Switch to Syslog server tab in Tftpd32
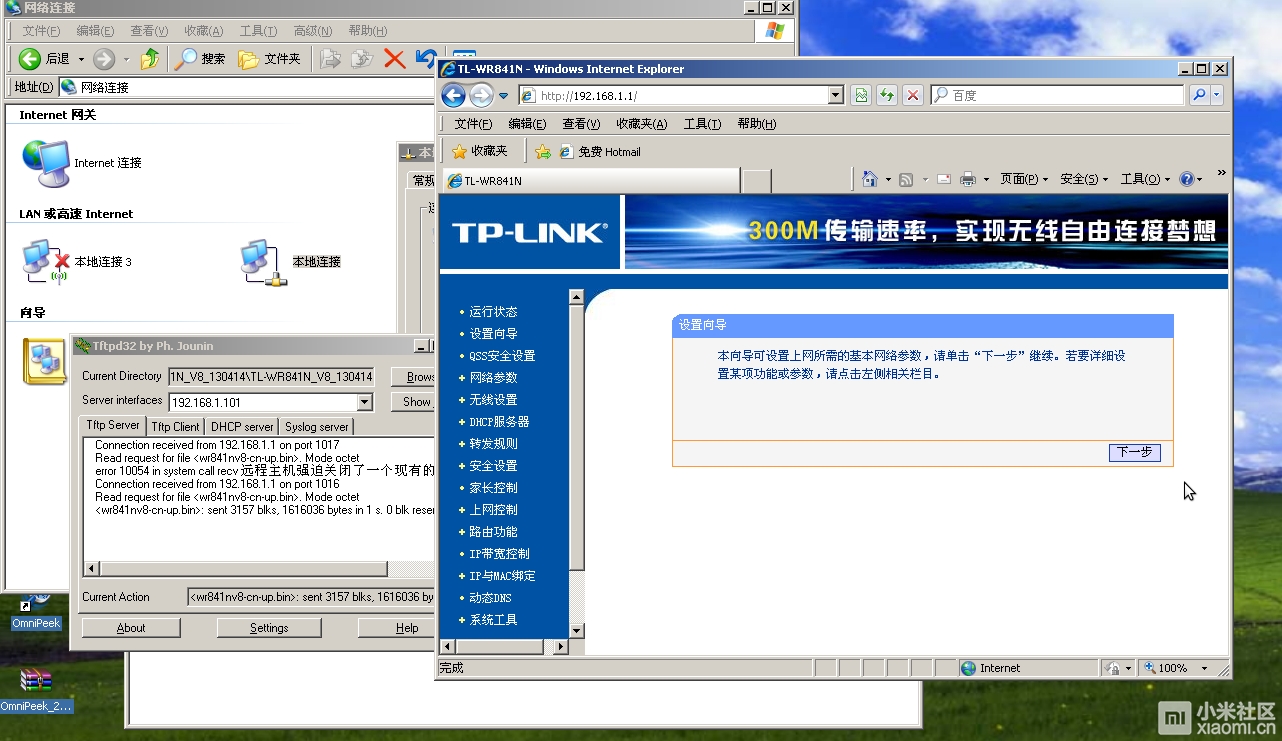 coord(317,427)
